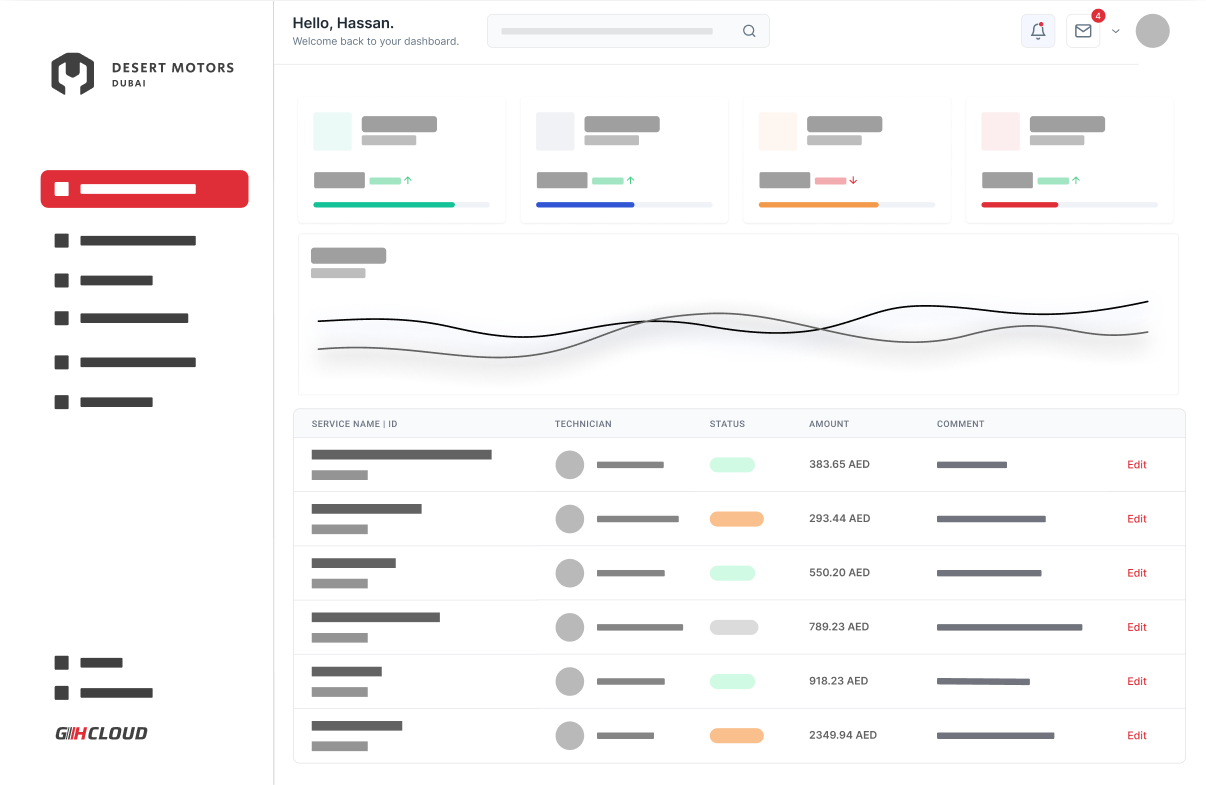Viewport: 1206px width, 785px height.
Task: Click Edit for the 2349.94 AED row
Action: (1137, 735)
